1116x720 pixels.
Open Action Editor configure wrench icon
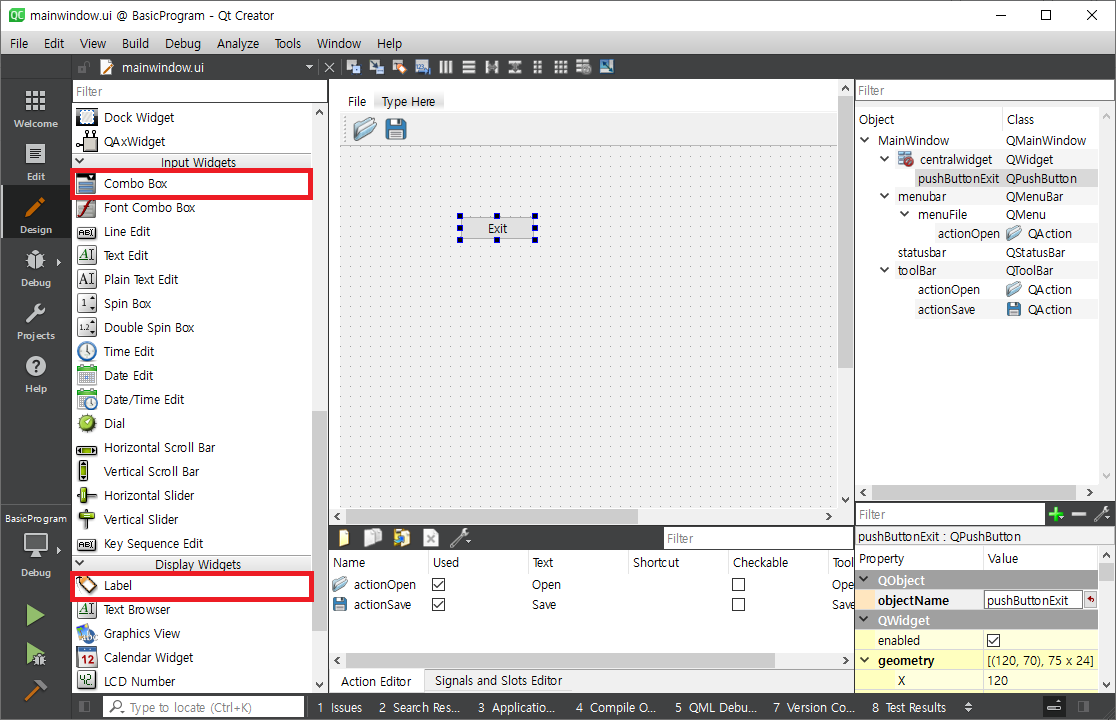pos(460,538)
